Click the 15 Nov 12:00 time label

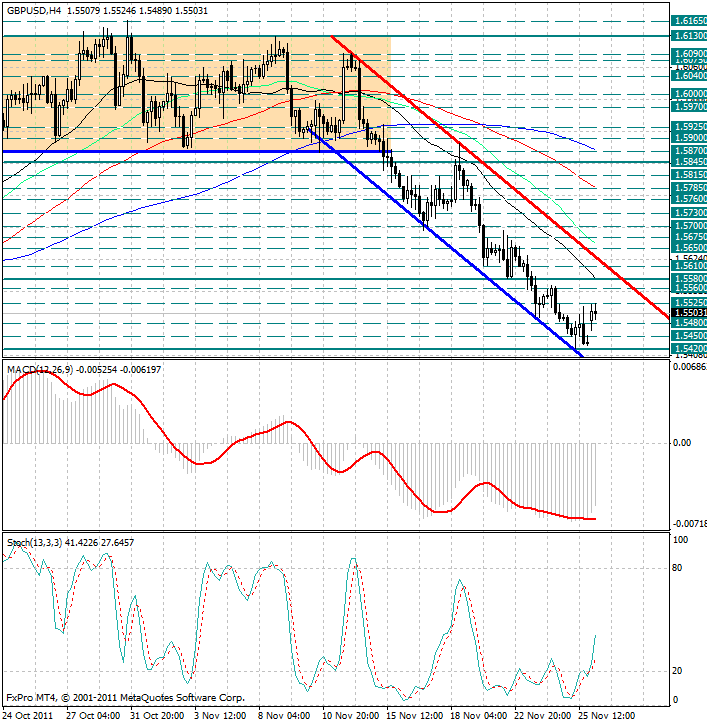(415, 716)
